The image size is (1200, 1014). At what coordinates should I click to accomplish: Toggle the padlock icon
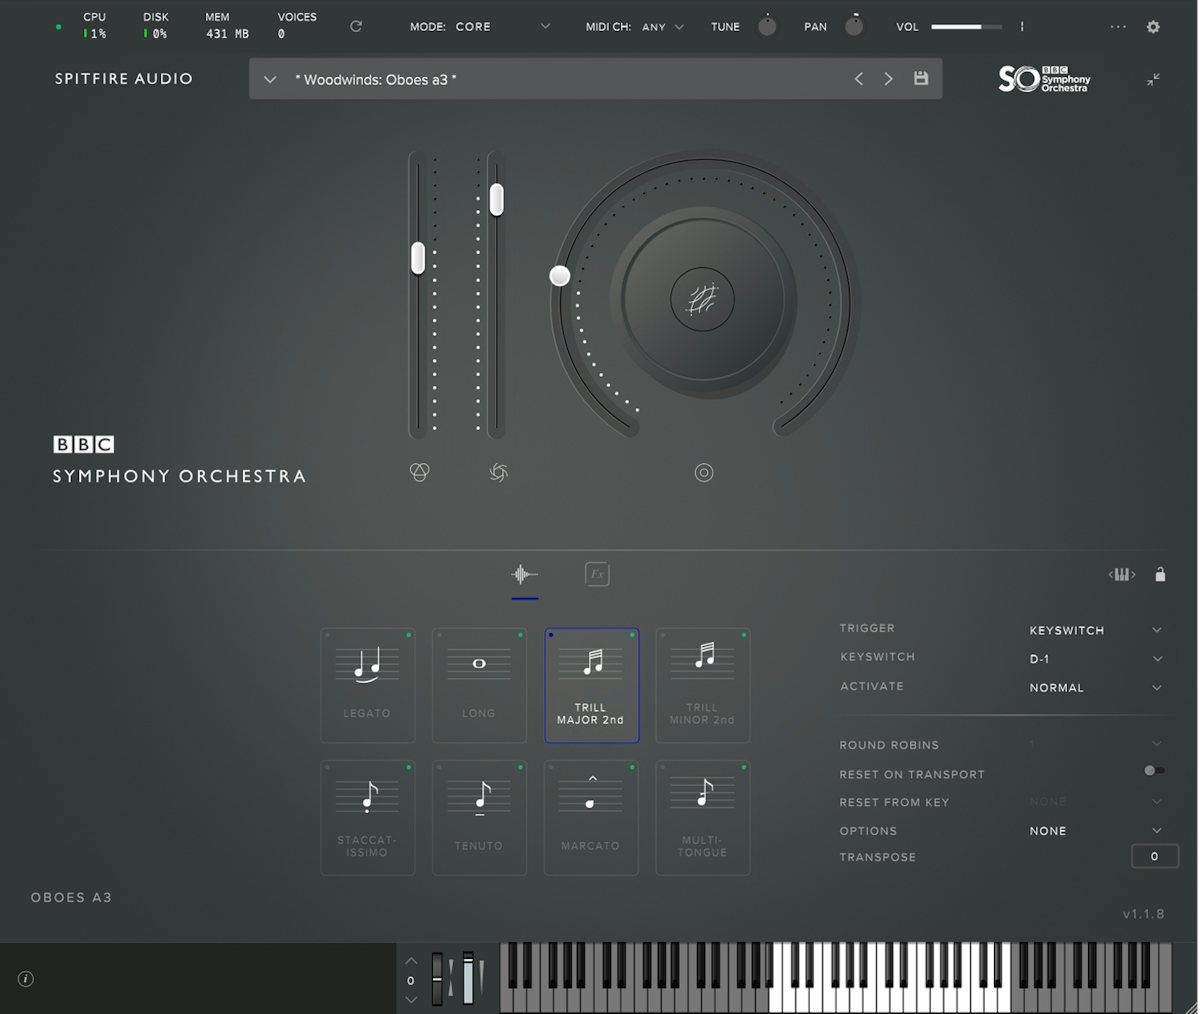click(1160, 574)
